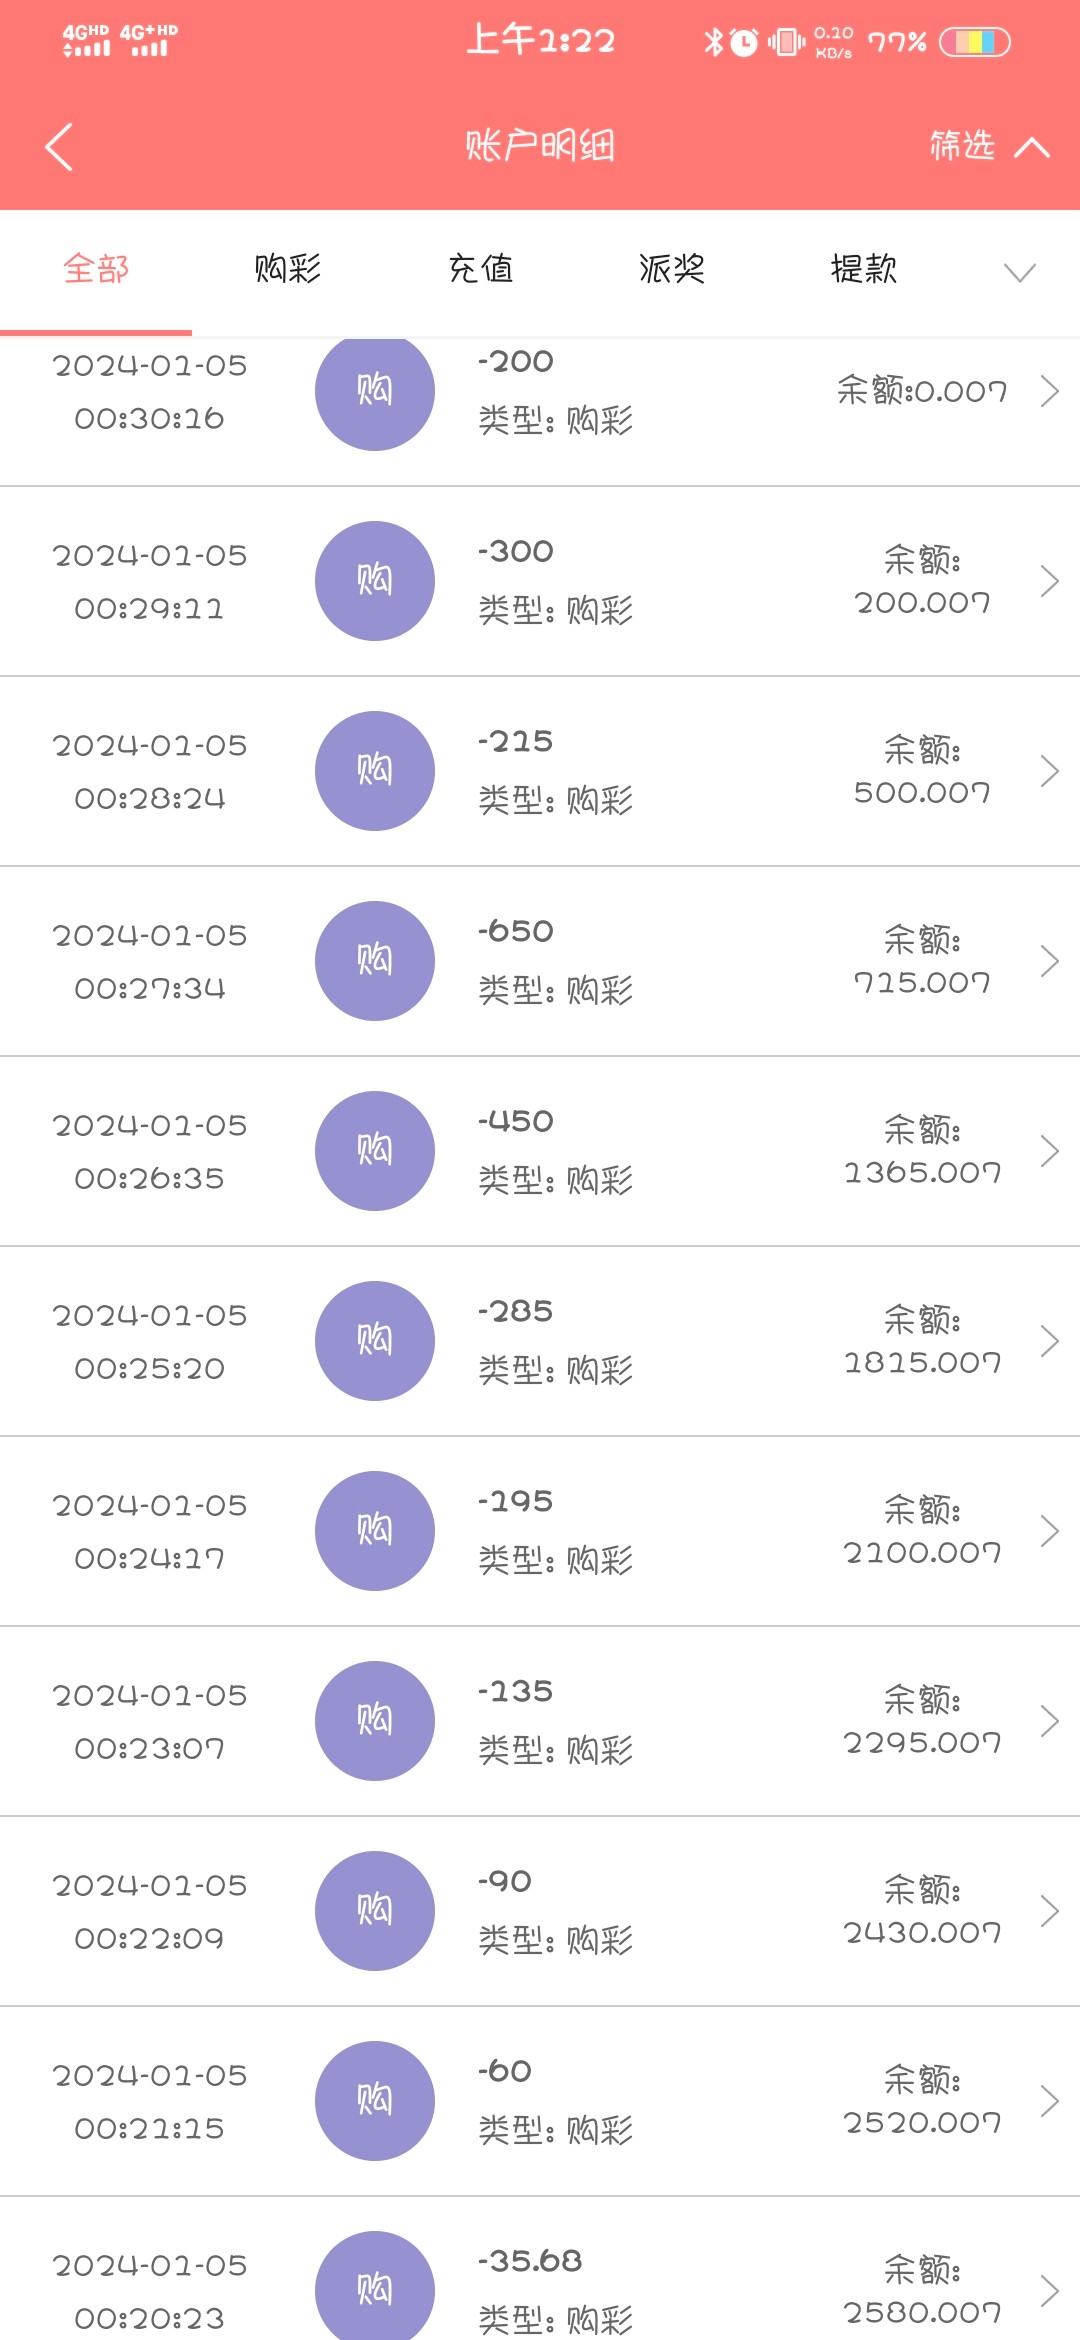Viewport: 1080px width, 2340px height.
Task: Tap the 购 icon for -450 transaction
Action: 375,1151
